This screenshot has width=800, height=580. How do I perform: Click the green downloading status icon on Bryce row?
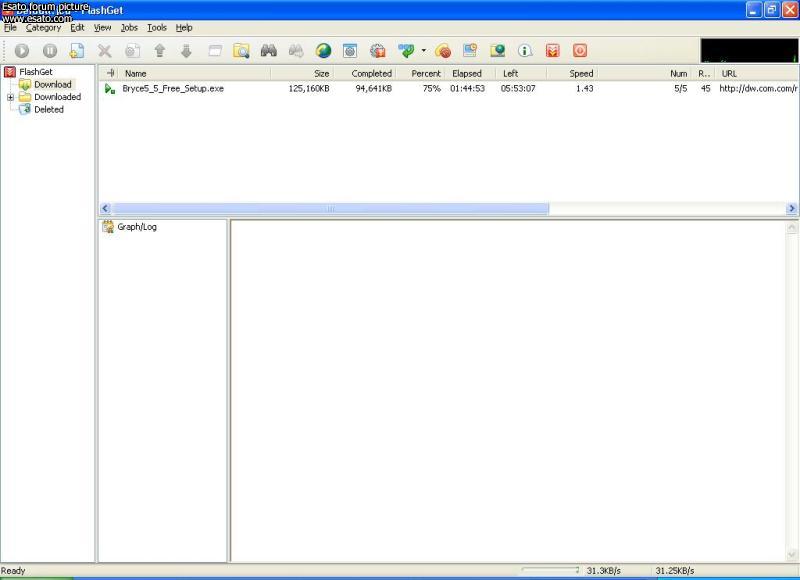click(110, 89)
